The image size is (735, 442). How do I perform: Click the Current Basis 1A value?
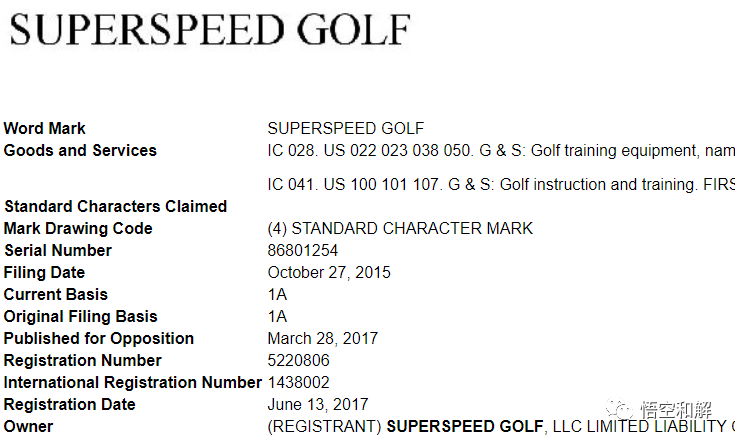tap(277, 295)
